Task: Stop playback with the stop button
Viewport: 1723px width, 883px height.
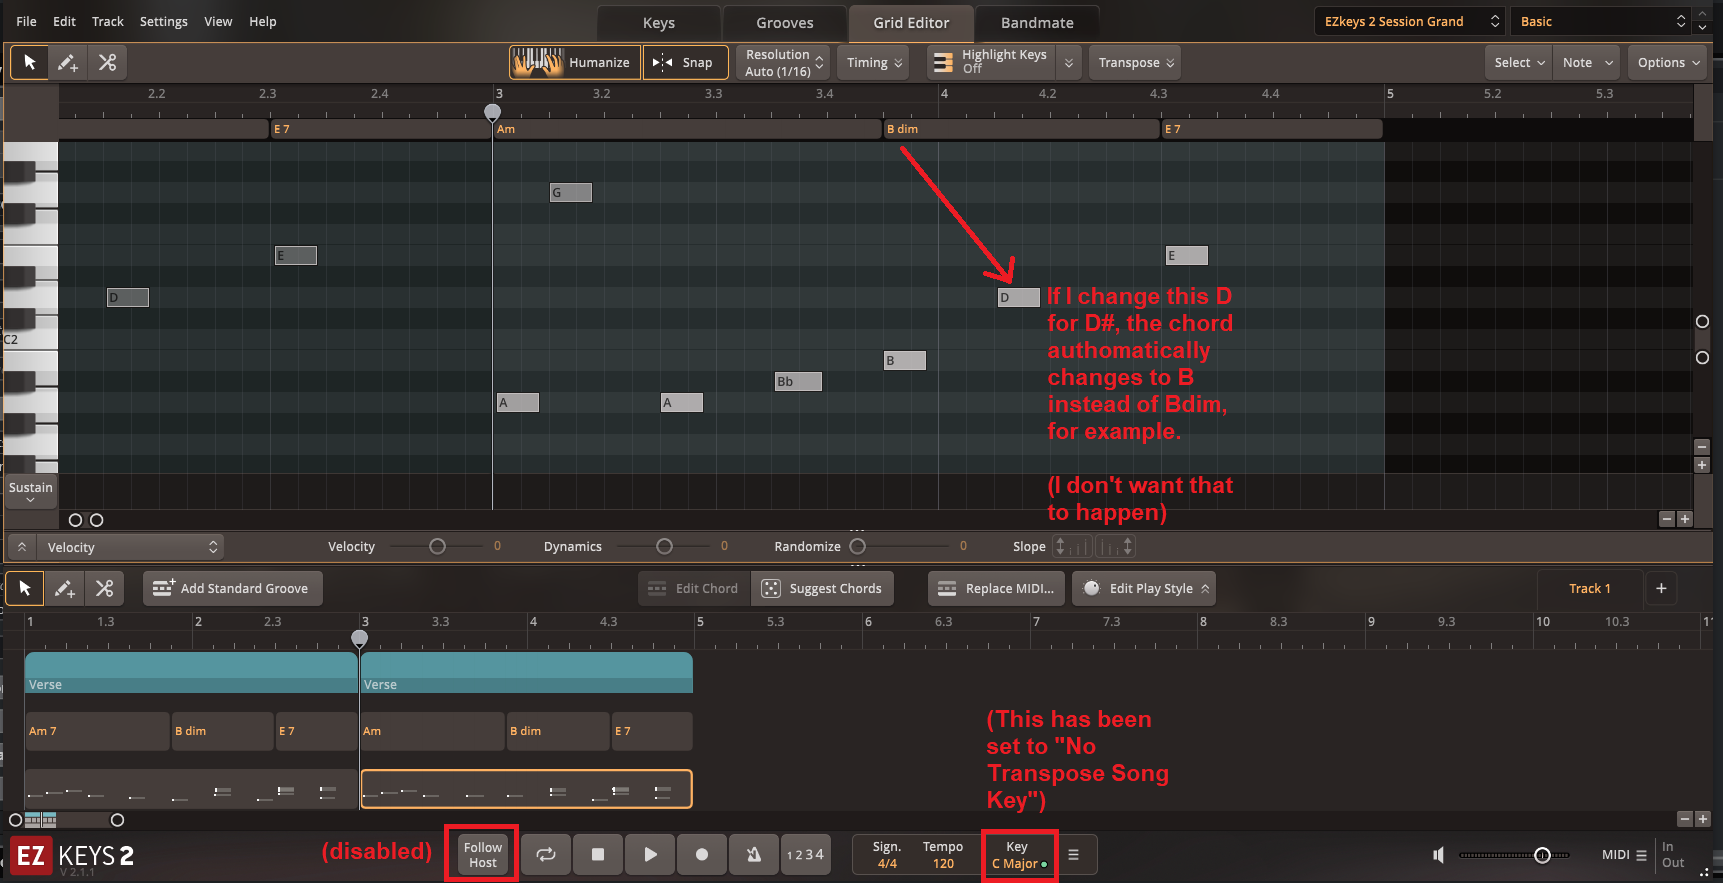Action: (598, 854)
